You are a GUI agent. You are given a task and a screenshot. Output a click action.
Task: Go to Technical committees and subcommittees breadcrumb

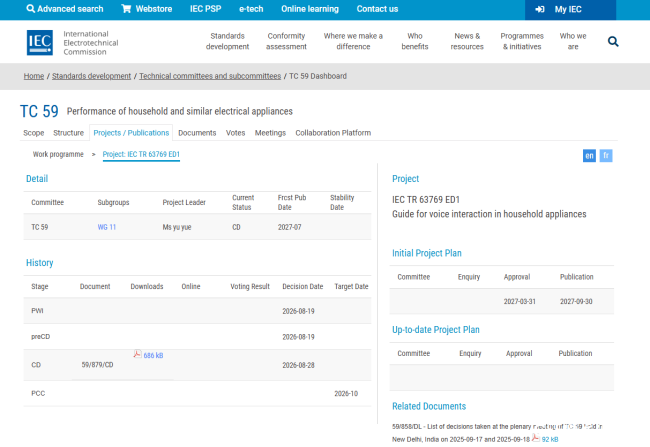coord(210,76)
